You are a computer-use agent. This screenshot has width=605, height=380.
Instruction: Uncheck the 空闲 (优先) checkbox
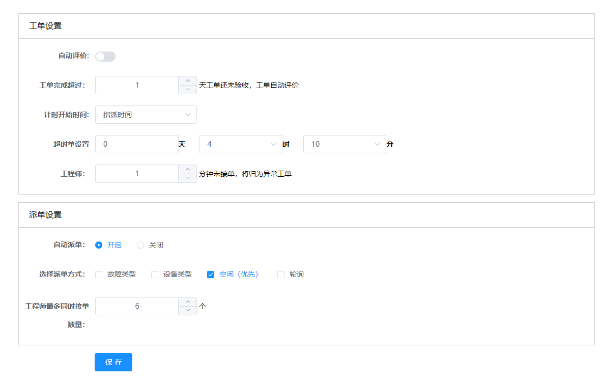click(211, 274)
